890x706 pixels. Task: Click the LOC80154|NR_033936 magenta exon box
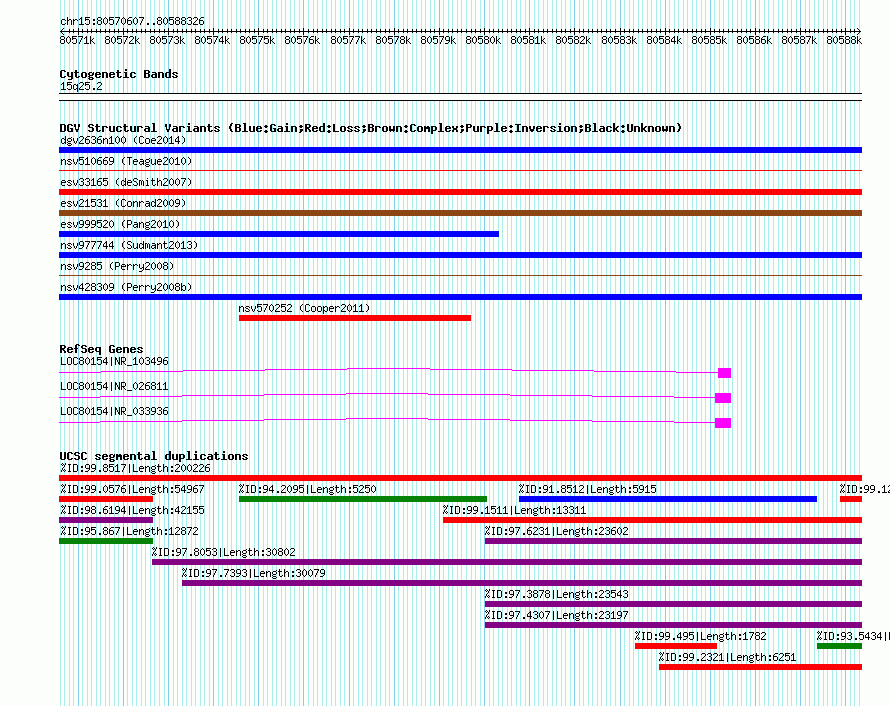pos(723,423)
